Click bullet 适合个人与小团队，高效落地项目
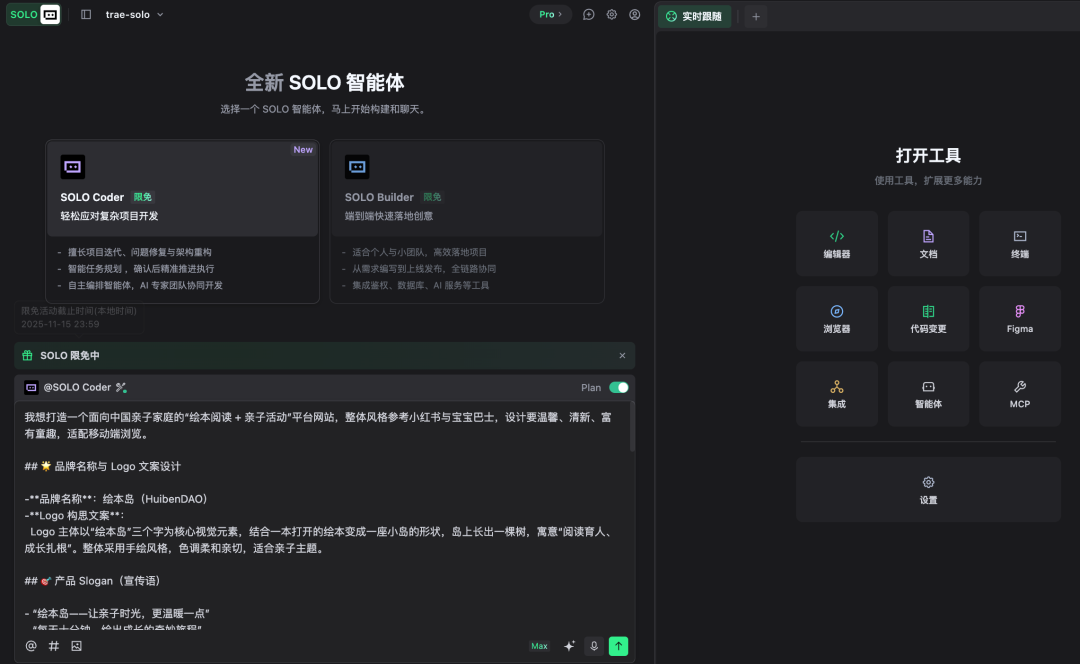This screenshot has height=664, width=1080. [x=419, y=252]
